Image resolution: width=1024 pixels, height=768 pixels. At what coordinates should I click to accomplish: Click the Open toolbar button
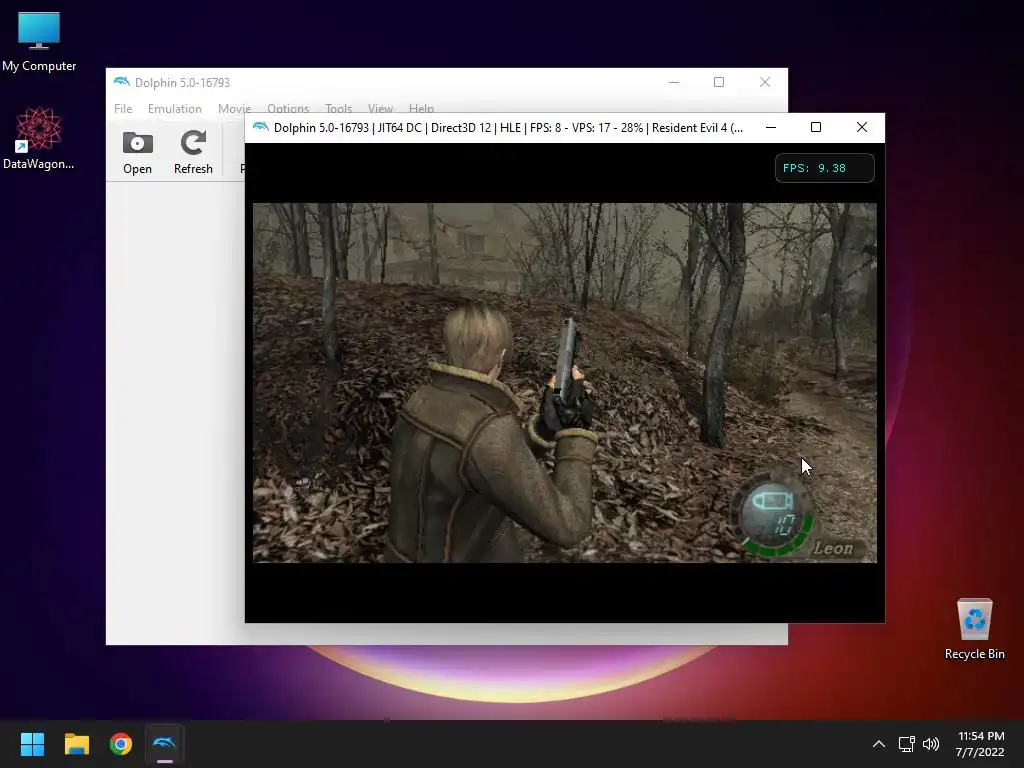tap(137, 153)
